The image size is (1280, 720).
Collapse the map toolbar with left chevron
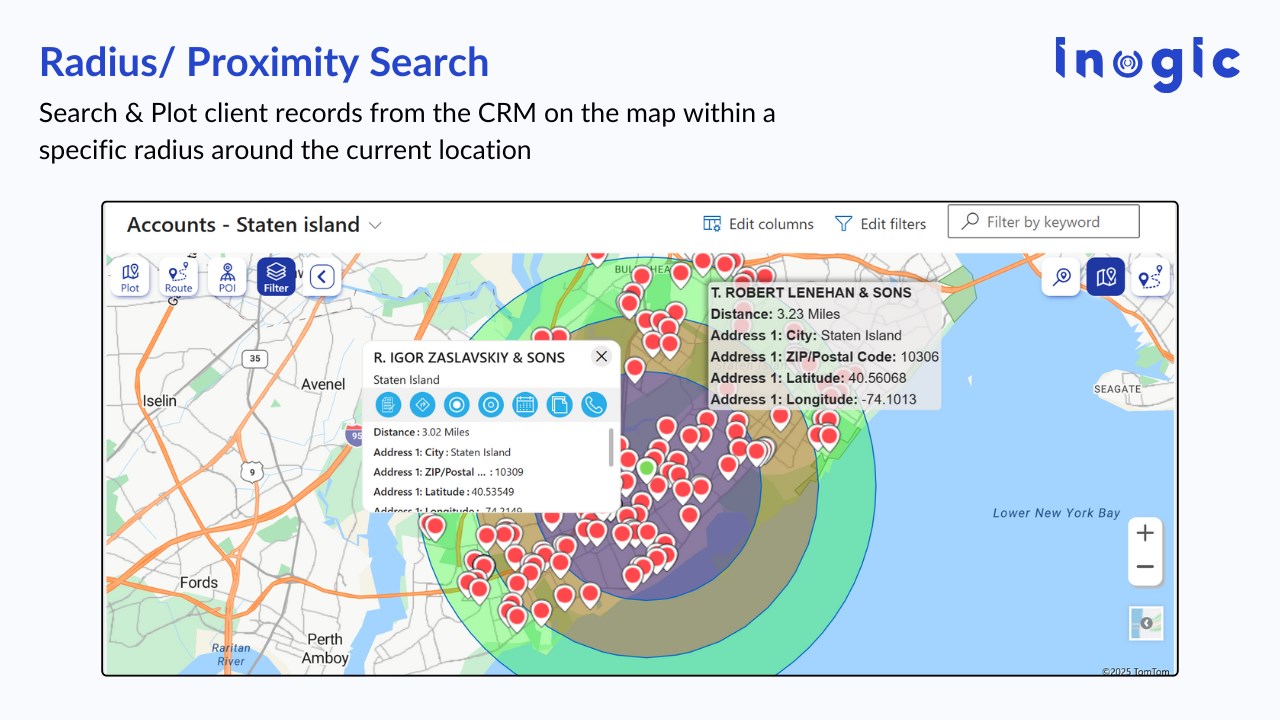pyautogui.click(x=322, y=277)
